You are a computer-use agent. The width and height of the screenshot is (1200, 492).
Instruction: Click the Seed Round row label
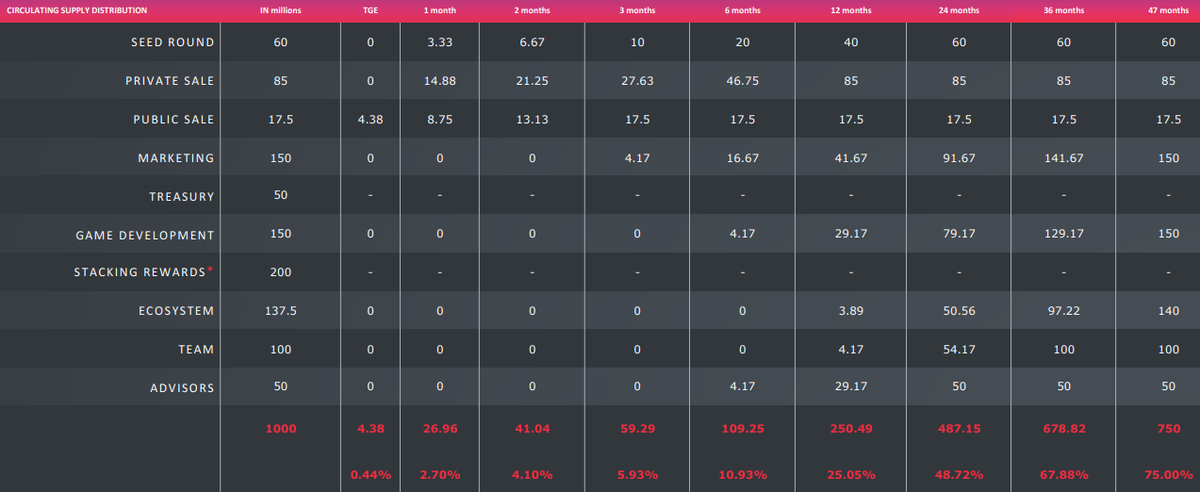click(172, 43)
